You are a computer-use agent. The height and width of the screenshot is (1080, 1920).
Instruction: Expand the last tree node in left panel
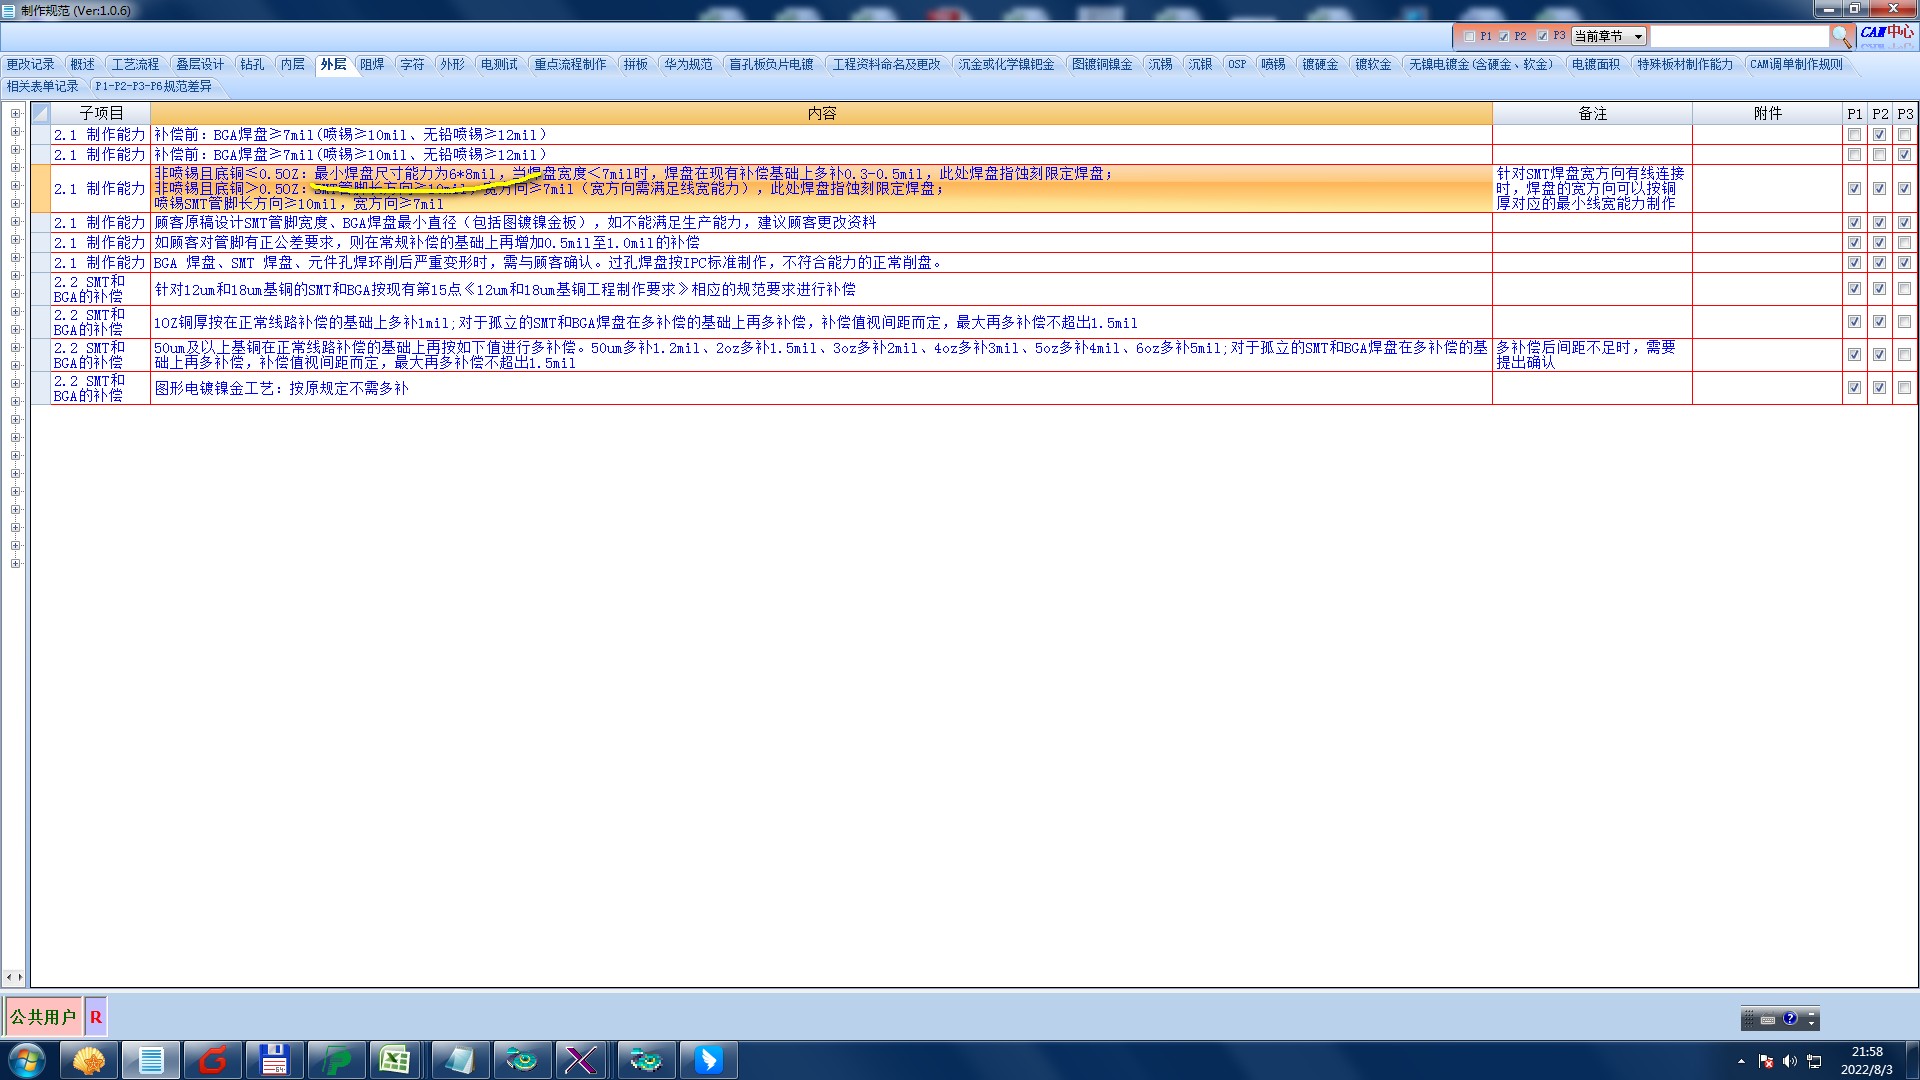[x=15, y=564]
